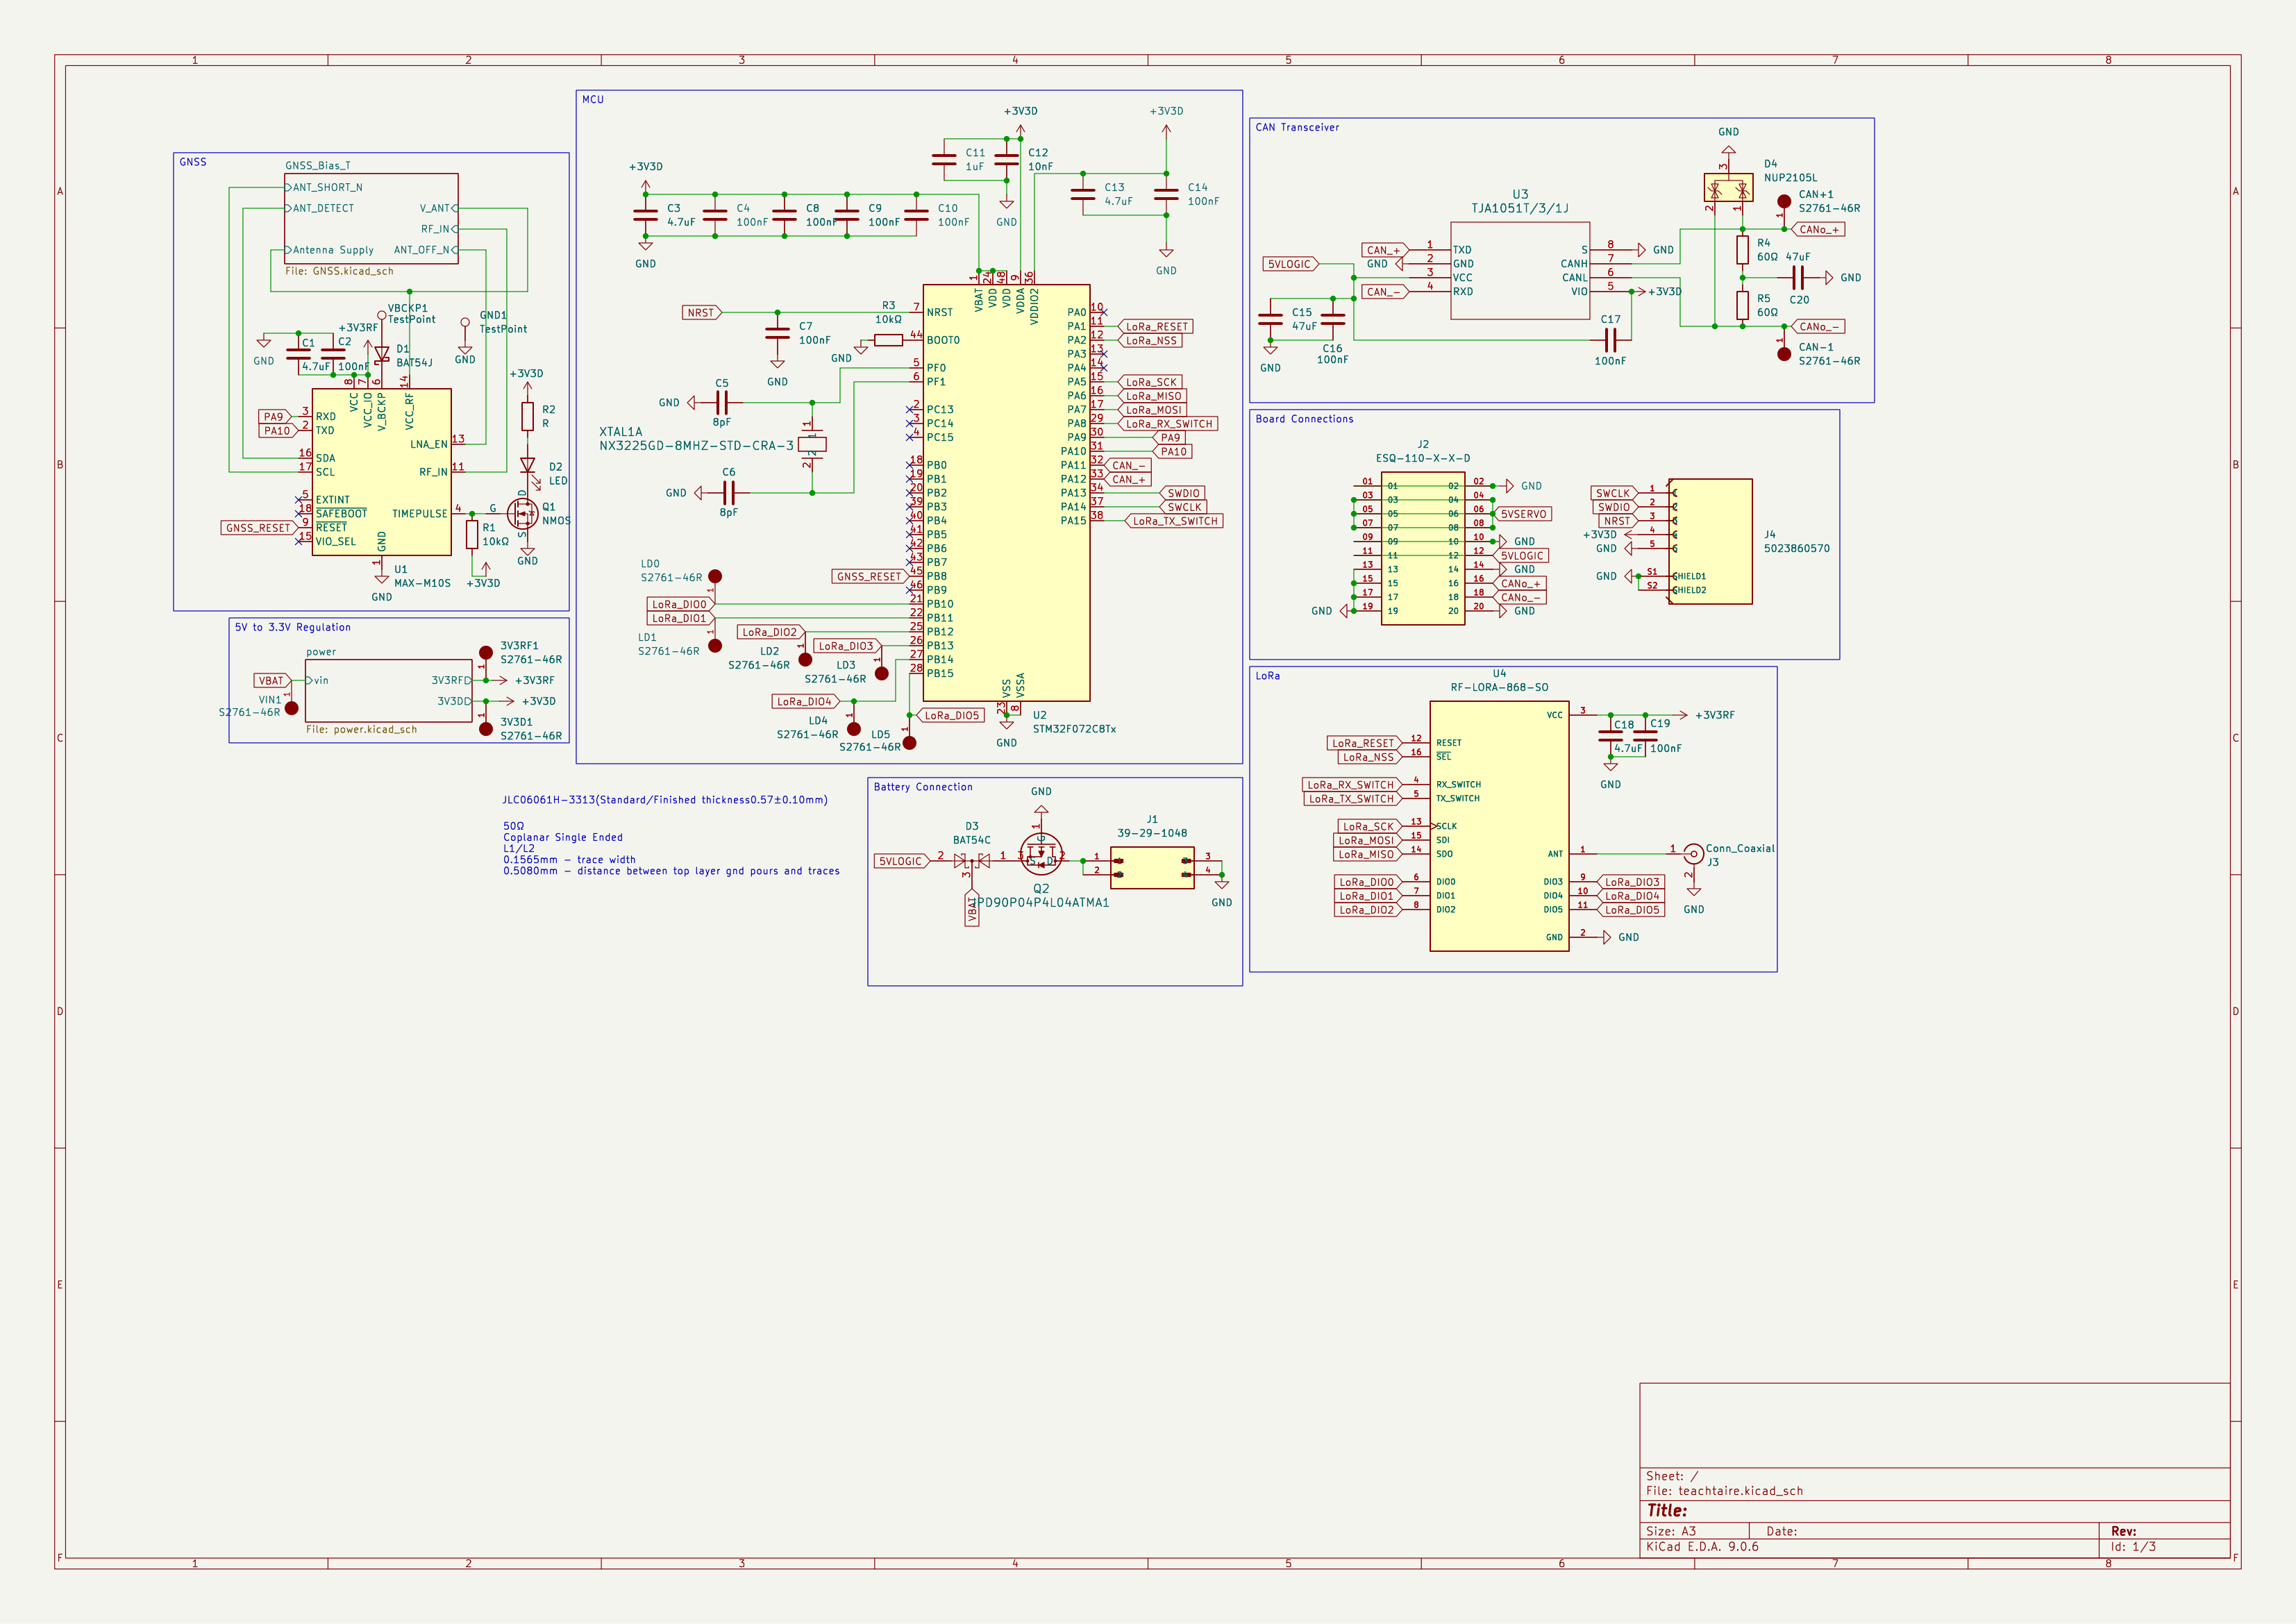Select resistor R3 10kΩ on BOOT0
The width and height of the screenshot is (2296, 1624).
(888, 340)
